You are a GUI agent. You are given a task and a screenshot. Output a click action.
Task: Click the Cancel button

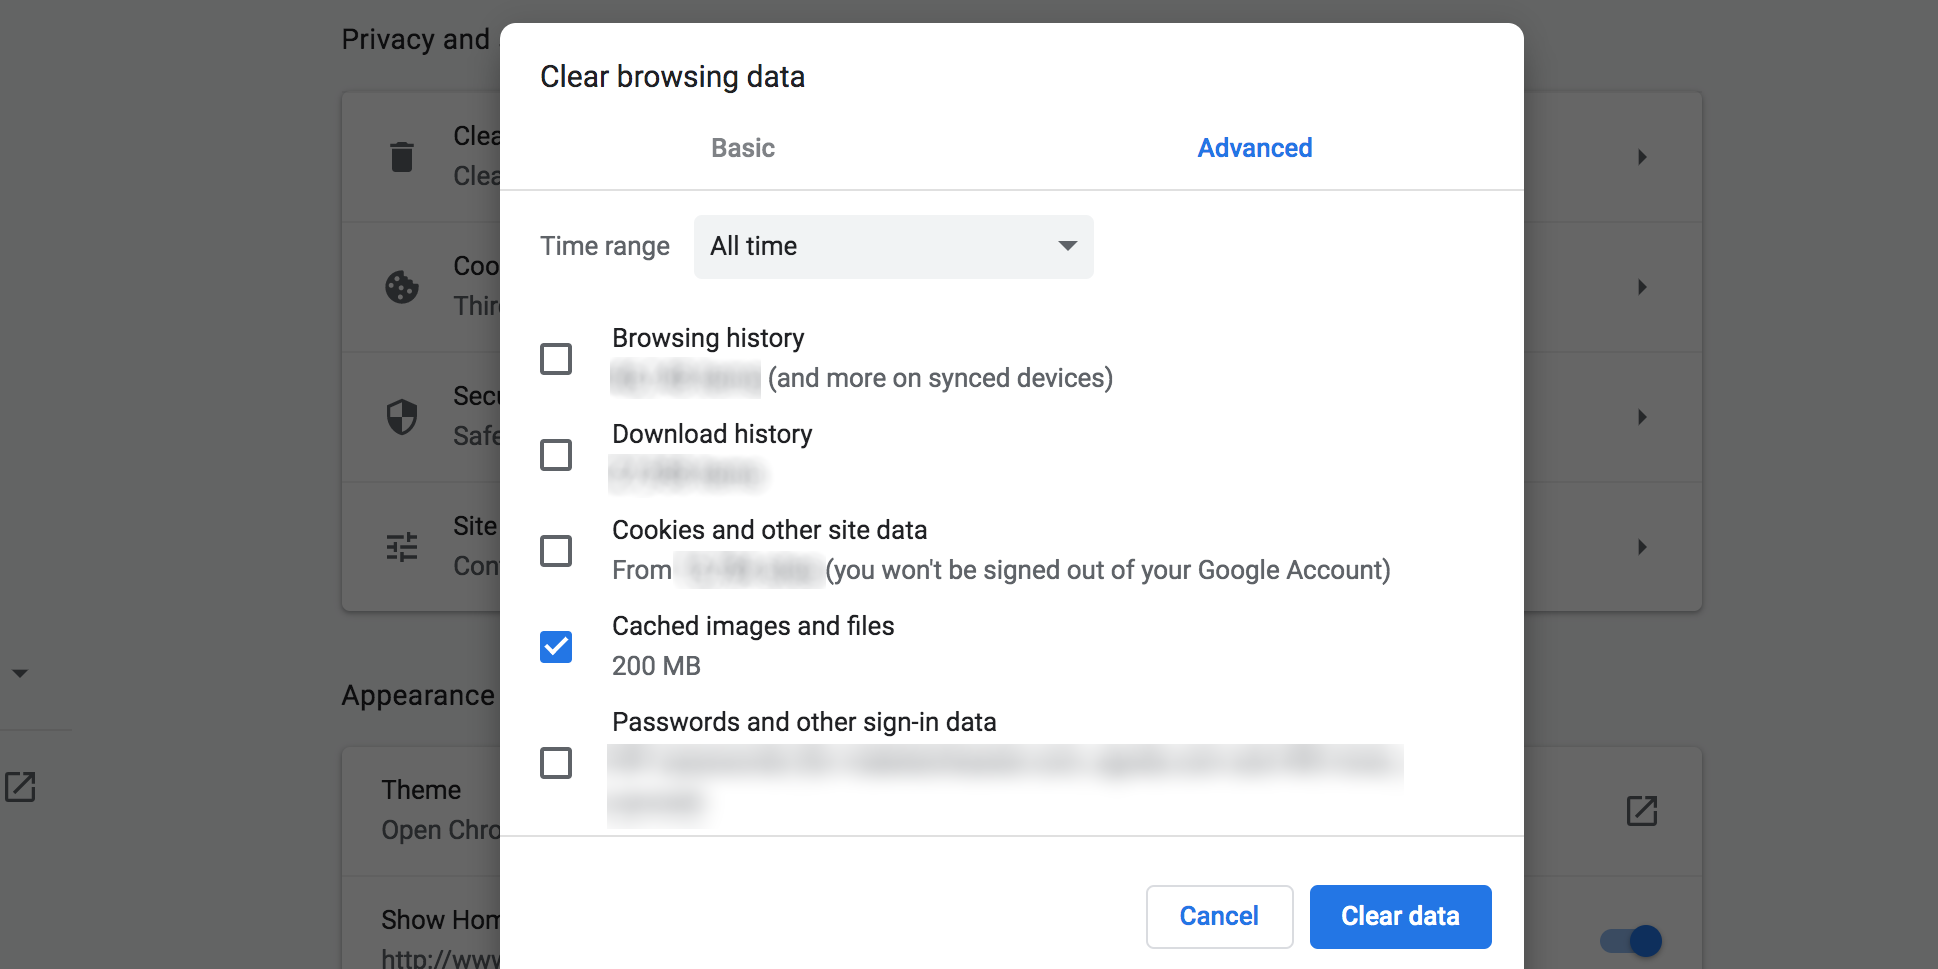coord(1219,916)
